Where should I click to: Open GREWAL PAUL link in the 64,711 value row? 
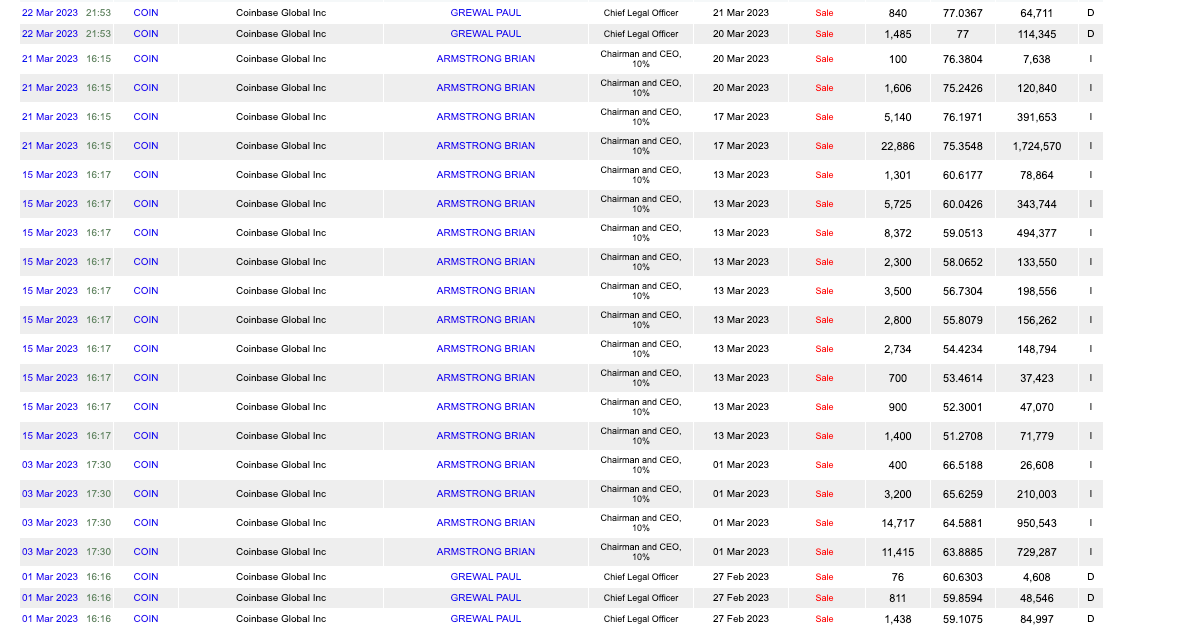[485, 13]
